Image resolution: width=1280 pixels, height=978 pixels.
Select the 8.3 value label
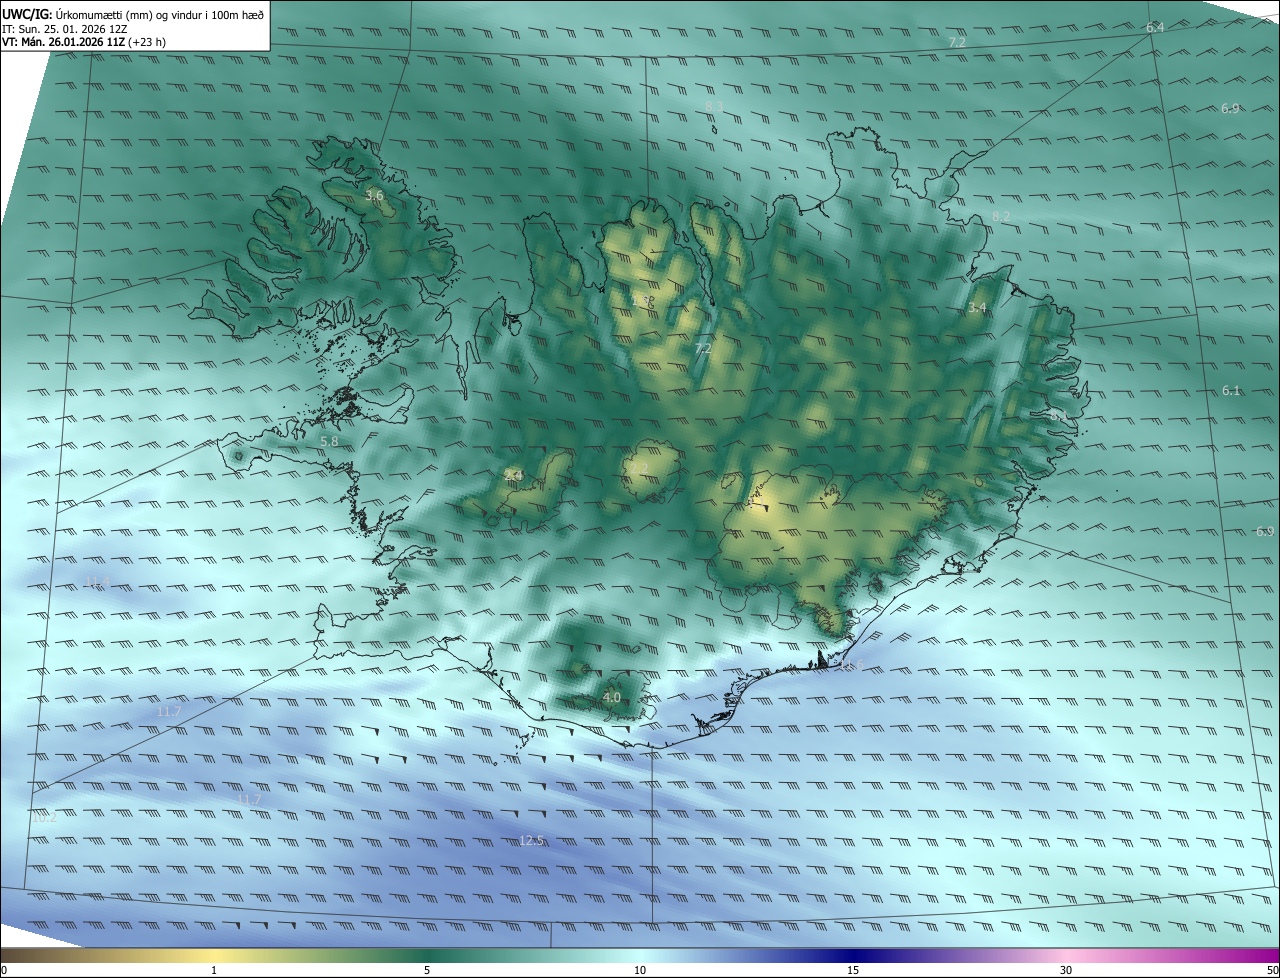(x=714, y=106)
